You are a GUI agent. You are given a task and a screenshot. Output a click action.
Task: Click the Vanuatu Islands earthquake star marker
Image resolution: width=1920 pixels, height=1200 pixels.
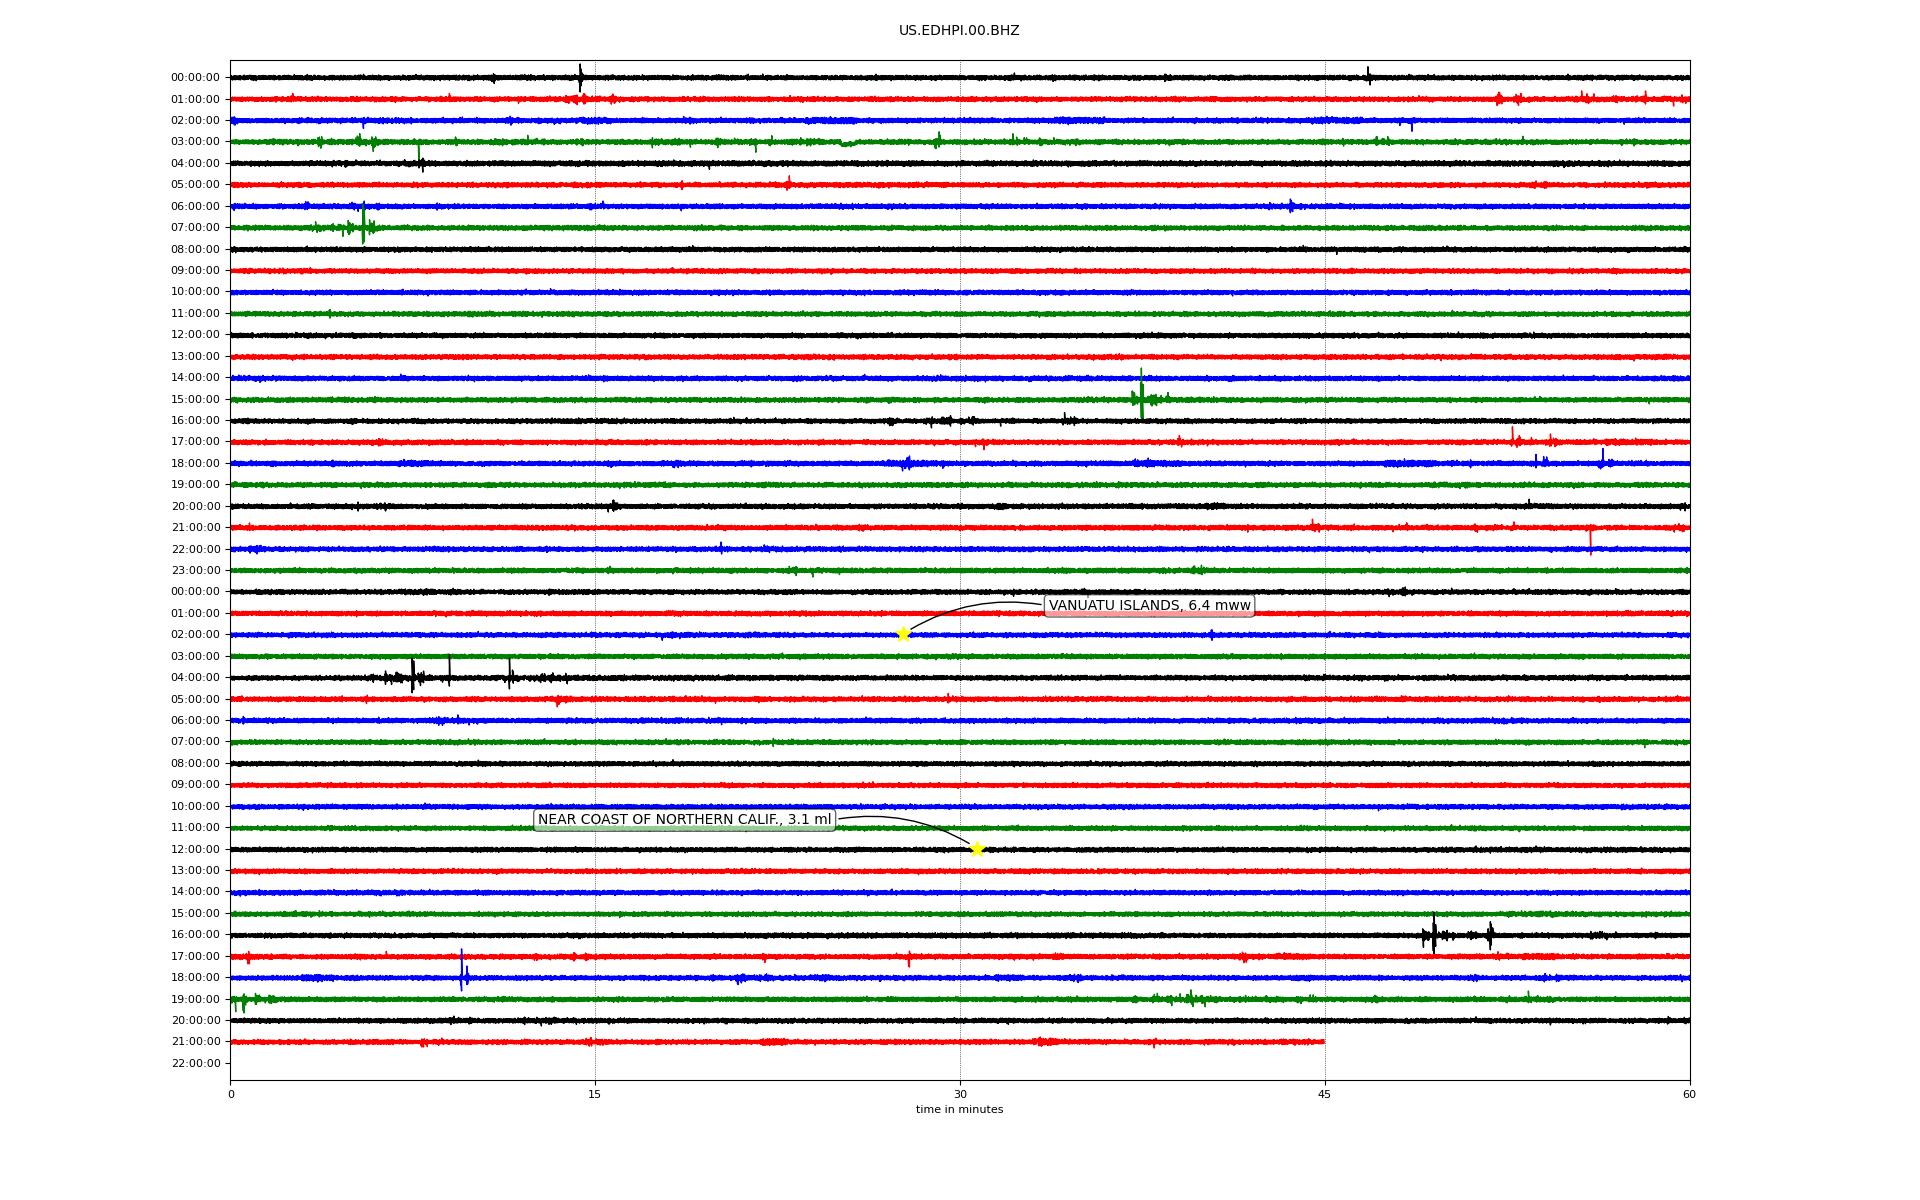(903, 634)
